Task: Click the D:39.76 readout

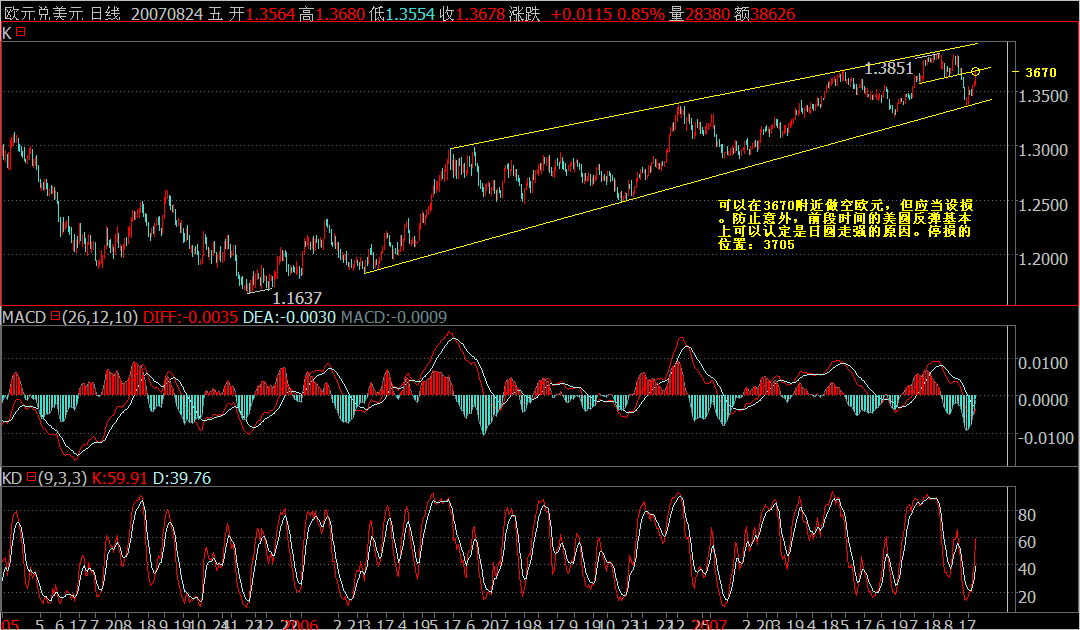Action: [182, 478]
